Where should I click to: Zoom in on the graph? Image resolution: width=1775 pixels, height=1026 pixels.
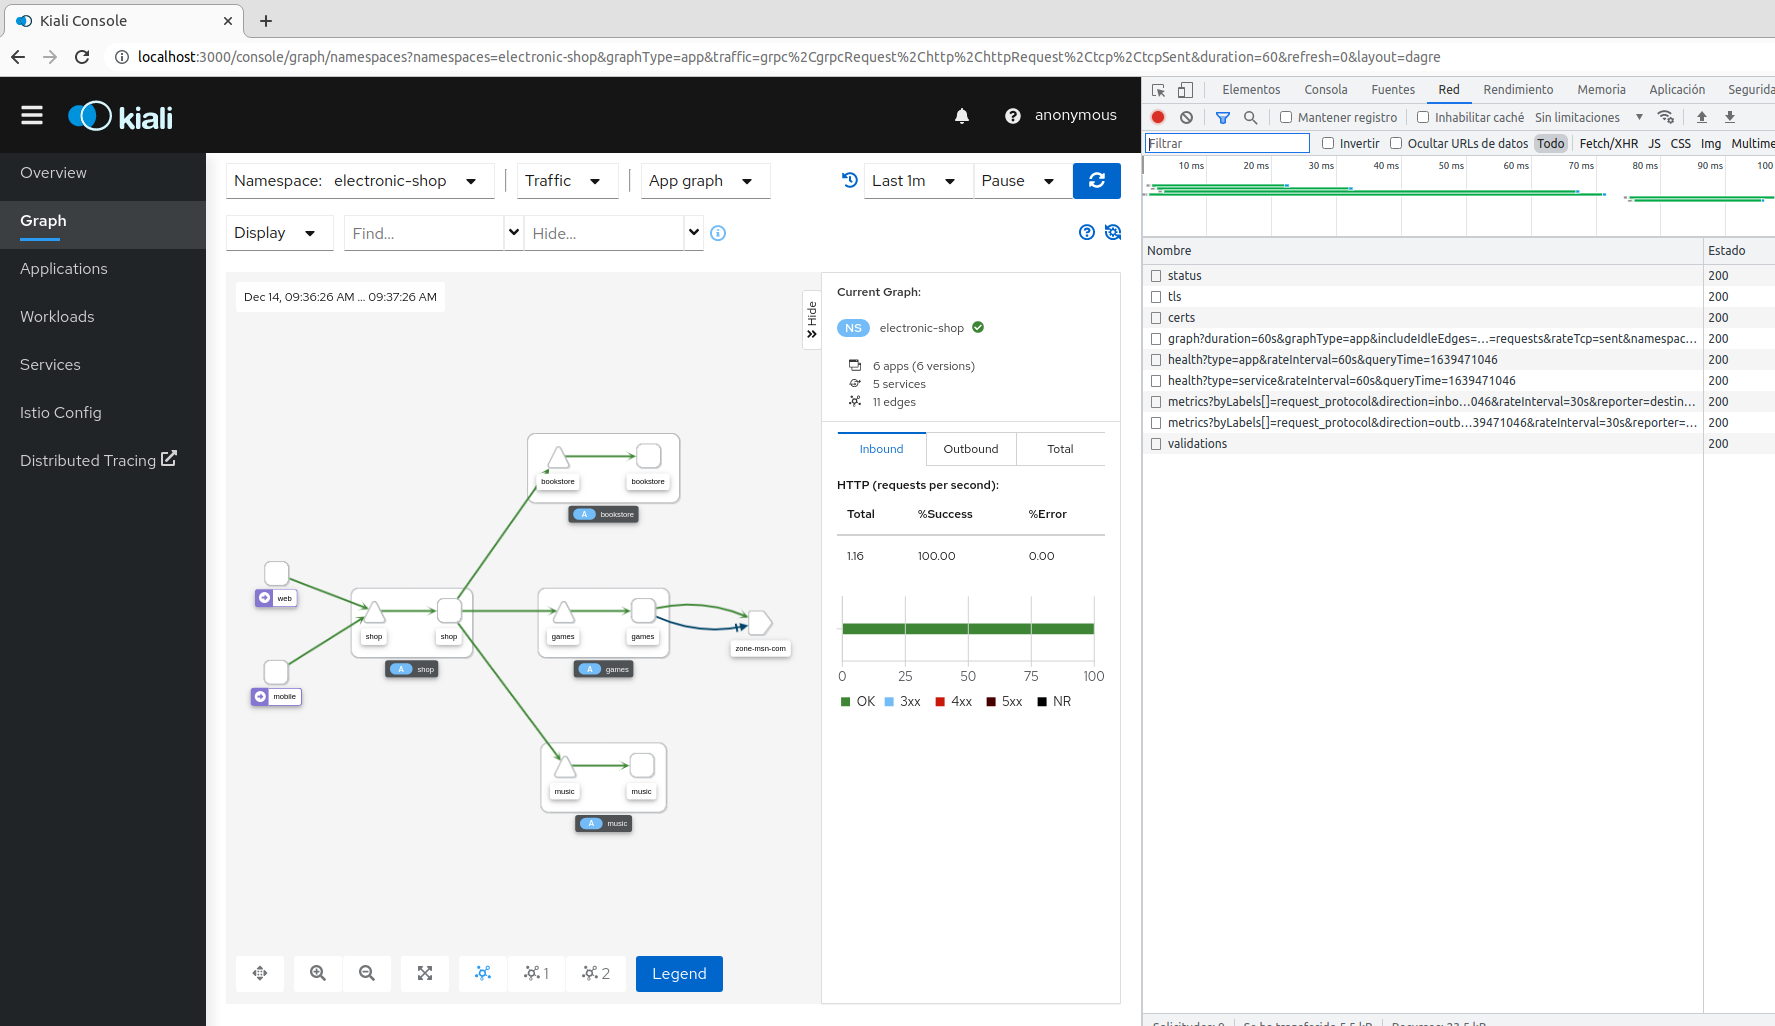point(316,973)
